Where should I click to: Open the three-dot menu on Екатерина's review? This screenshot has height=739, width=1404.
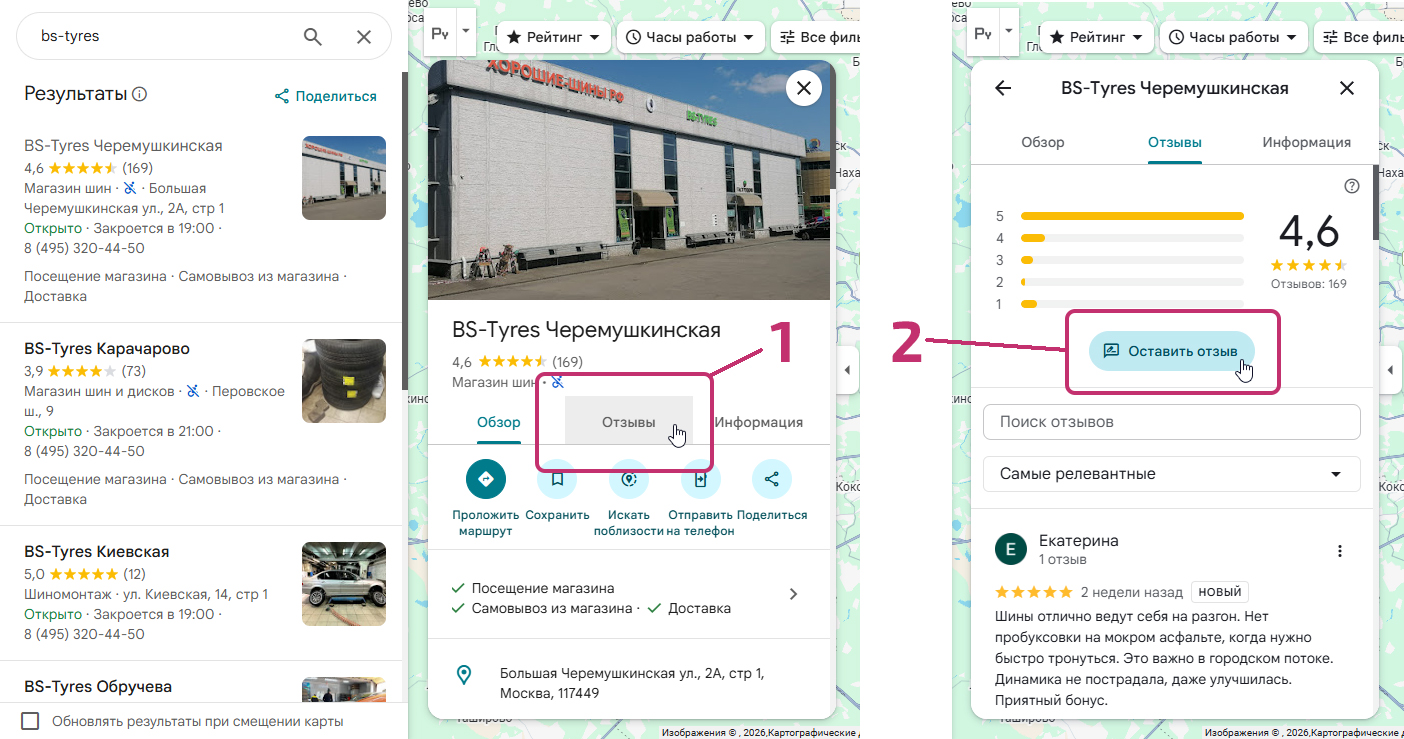1340,551
